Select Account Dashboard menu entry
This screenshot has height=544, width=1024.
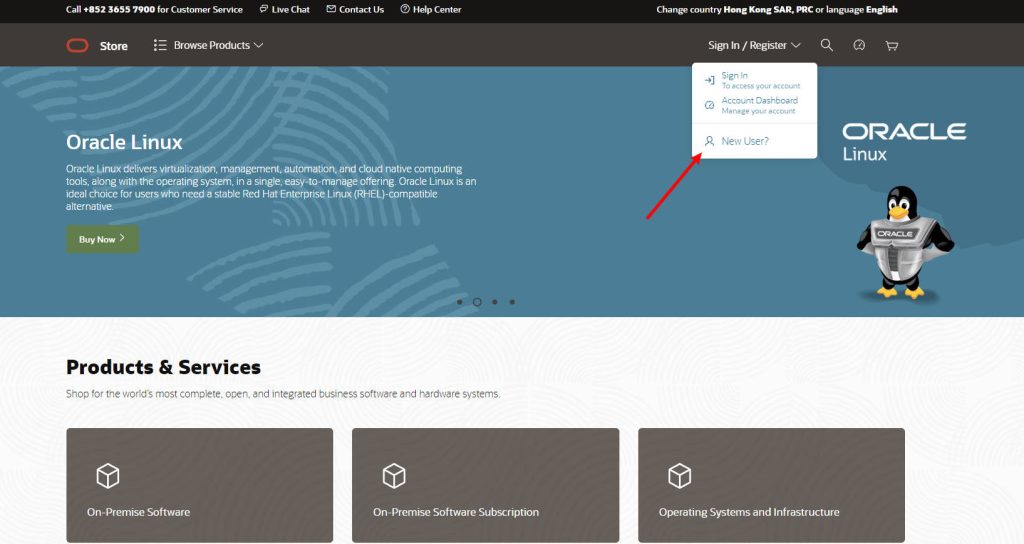tap(754, 105)
